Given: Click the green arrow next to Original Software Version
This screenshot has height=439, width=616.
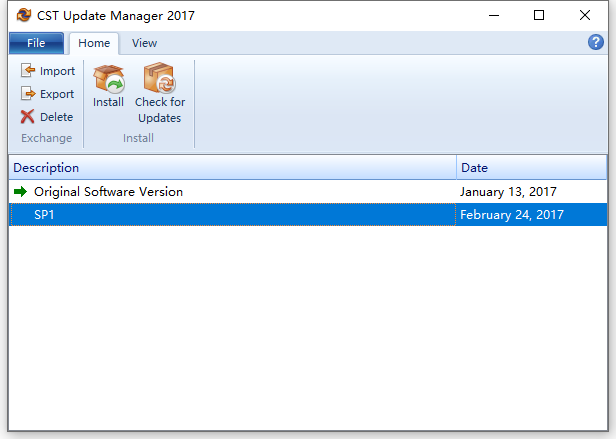Looking at the screenshot, I should [20, 192].
